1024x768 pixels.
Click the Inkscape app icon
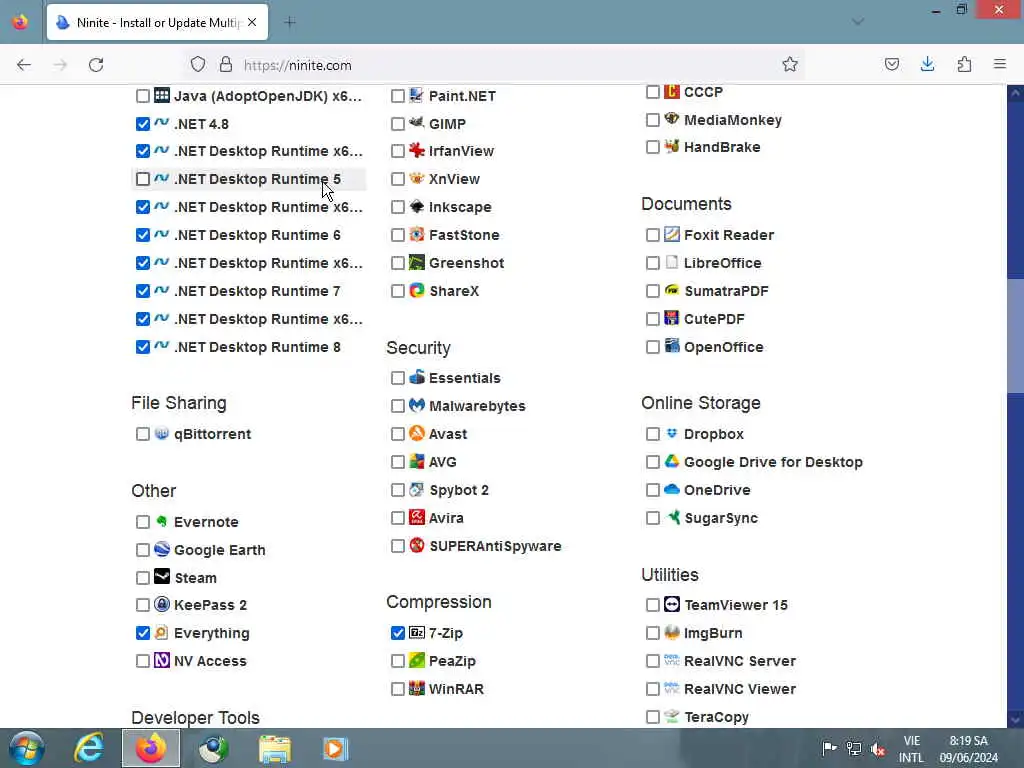(x=417, y=206)
